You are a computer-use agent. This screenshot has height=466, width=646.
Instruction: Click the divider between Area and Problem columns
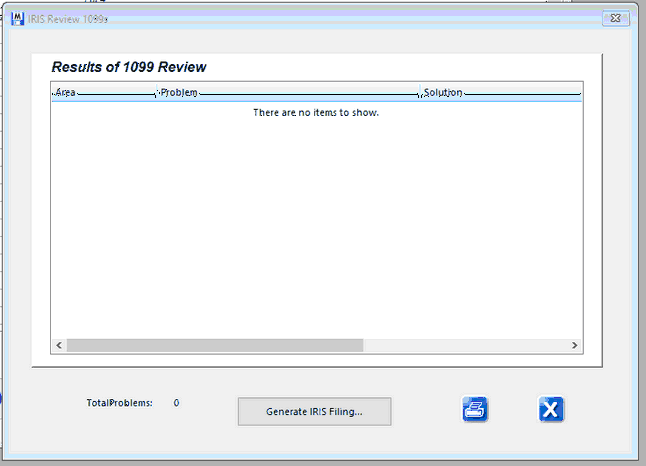157,92
